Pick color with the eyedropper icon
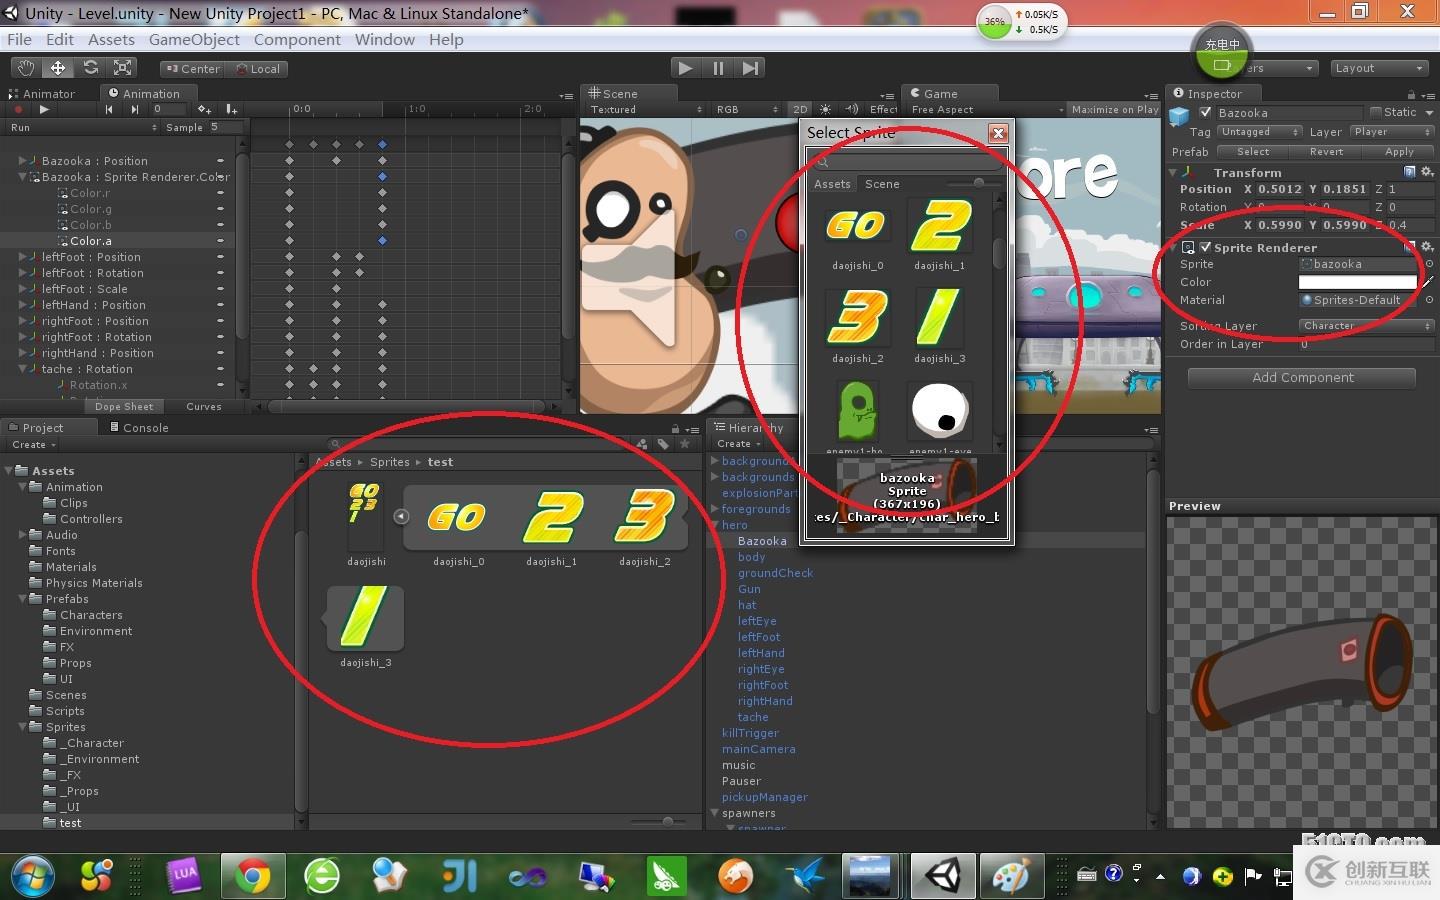The image size is (1440, 900). (1428, 282)
